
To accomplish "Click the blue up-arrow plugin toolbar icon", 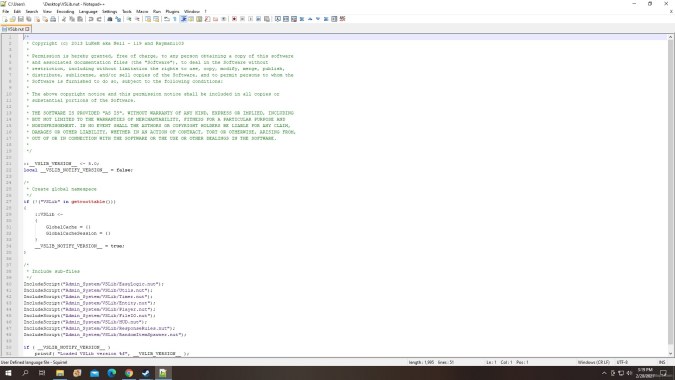I will [x=310, y=19].
